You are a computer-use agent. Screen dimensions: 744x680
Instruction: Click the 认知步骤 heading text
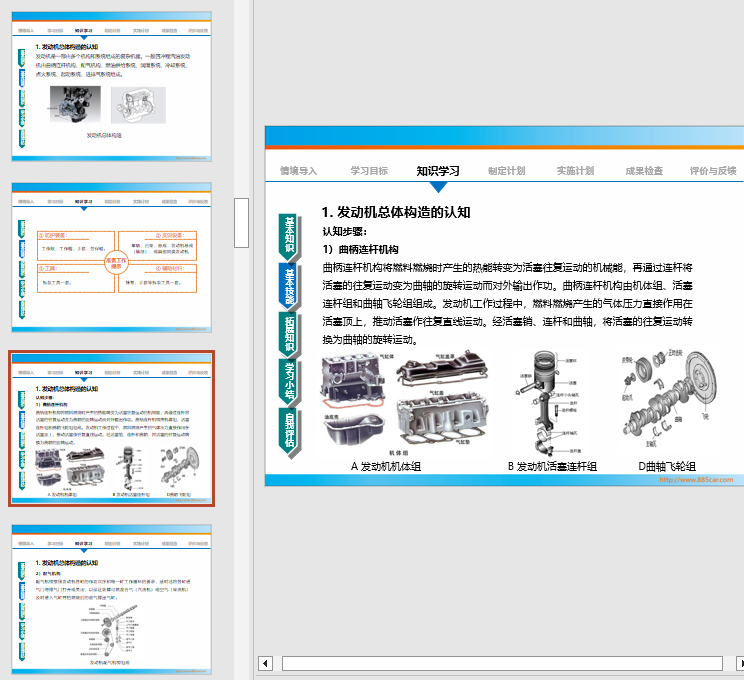344,232
